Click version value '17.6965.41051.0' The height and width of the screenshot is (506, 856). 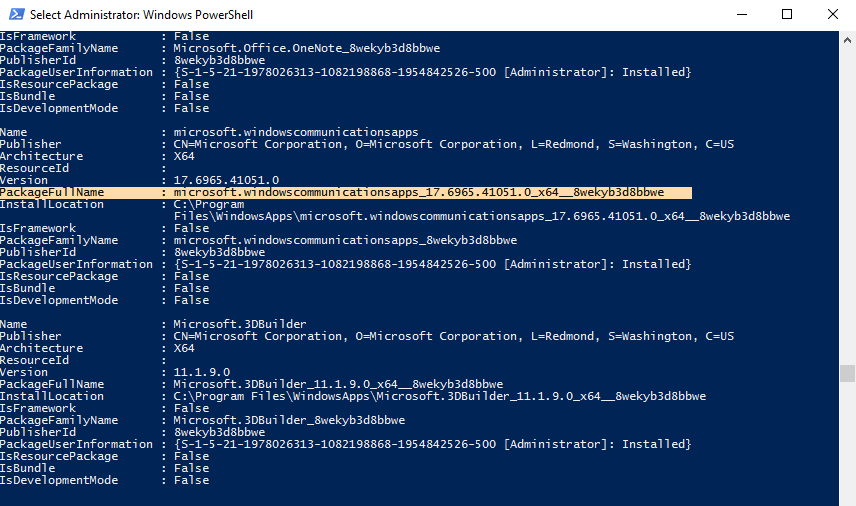click(x=226, y=180)
